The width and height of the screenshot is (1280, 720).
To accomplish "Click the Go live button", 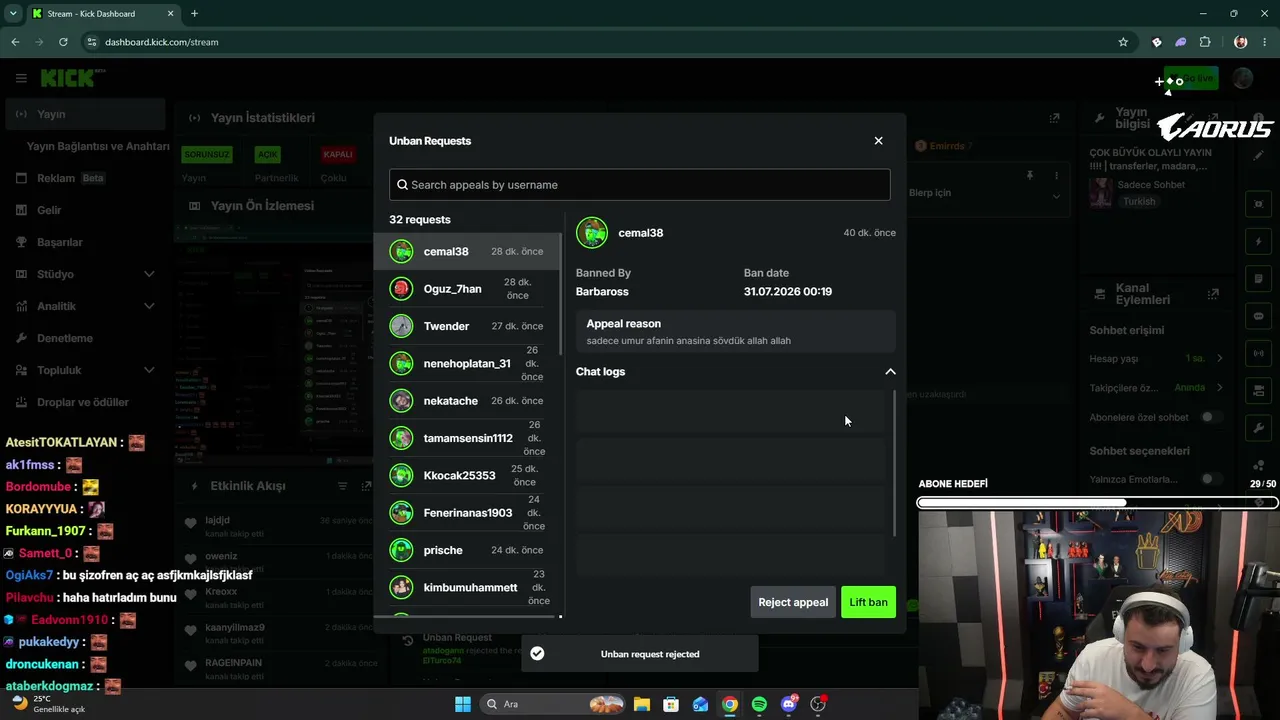I will tap(1191, 79).
